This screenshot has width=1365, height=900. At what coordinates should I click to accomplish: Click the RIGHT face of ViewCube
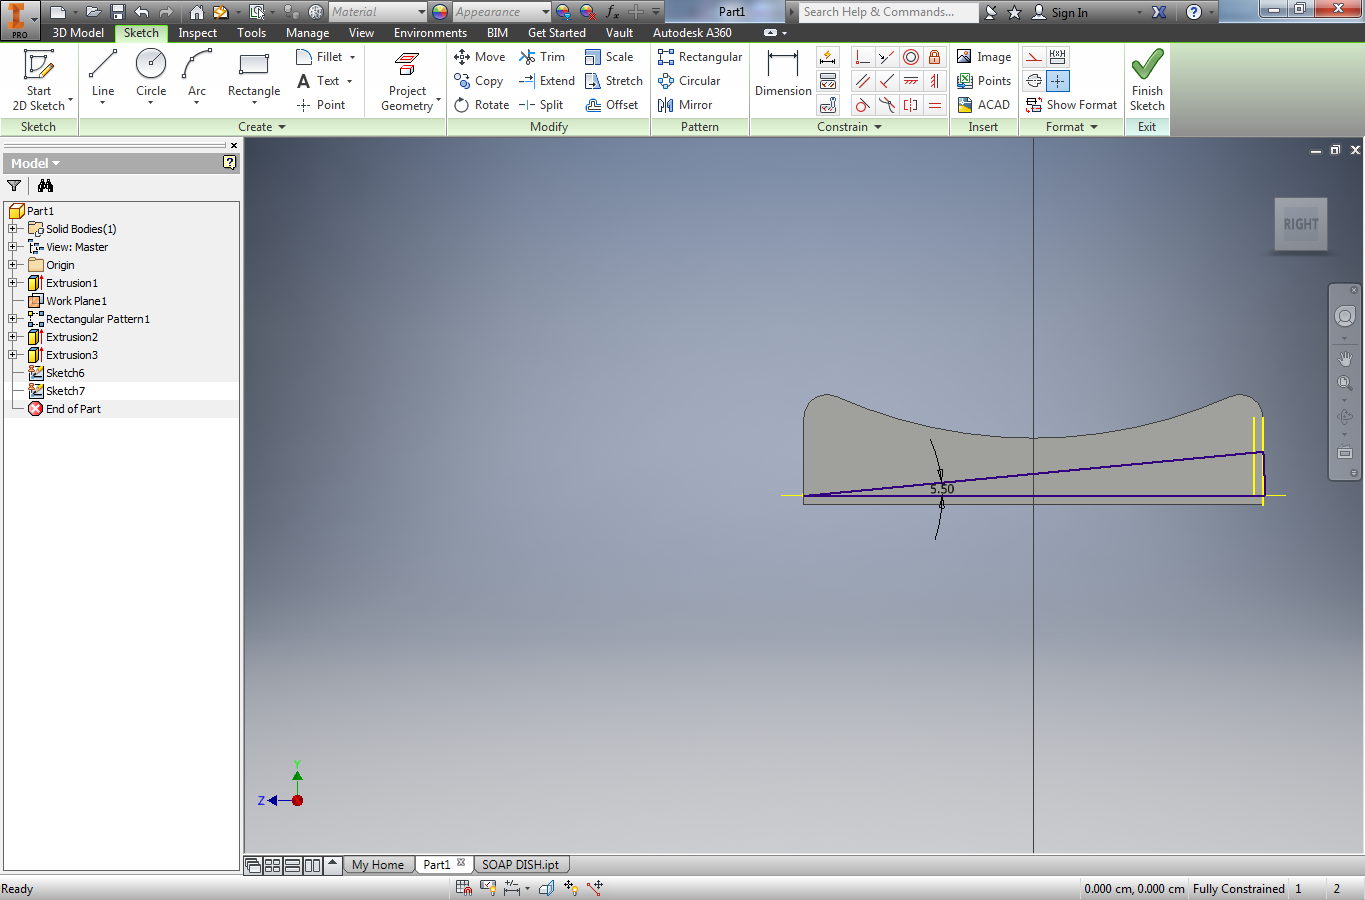[x=1301, y=224]
